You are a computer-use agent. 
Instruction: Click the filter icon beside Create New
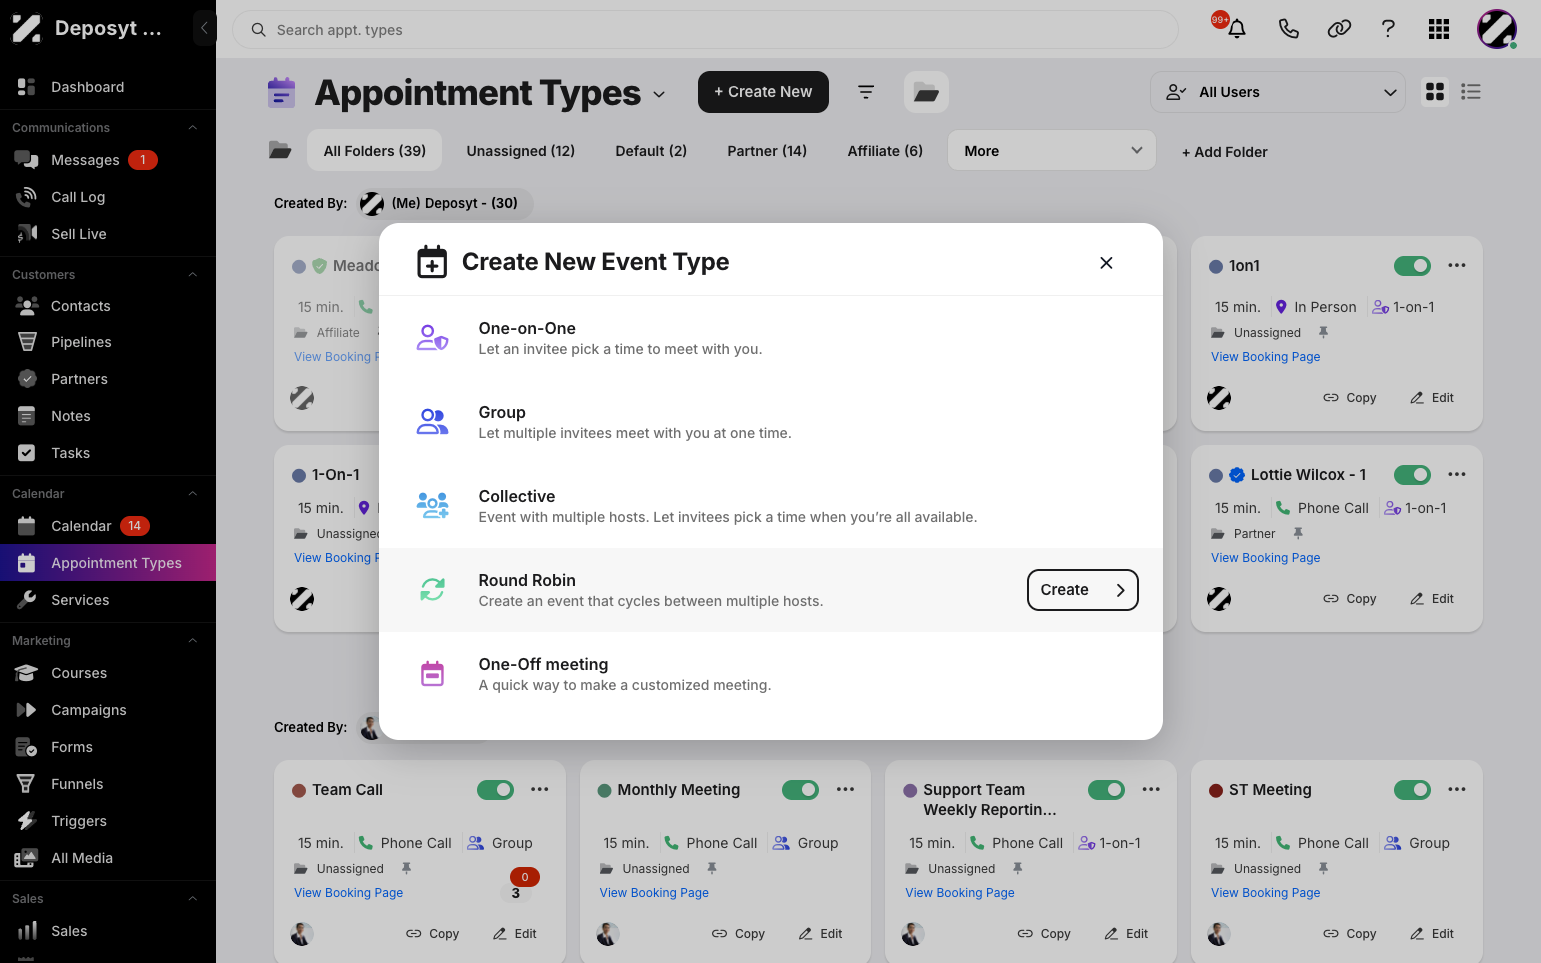(x=866, y=92)
